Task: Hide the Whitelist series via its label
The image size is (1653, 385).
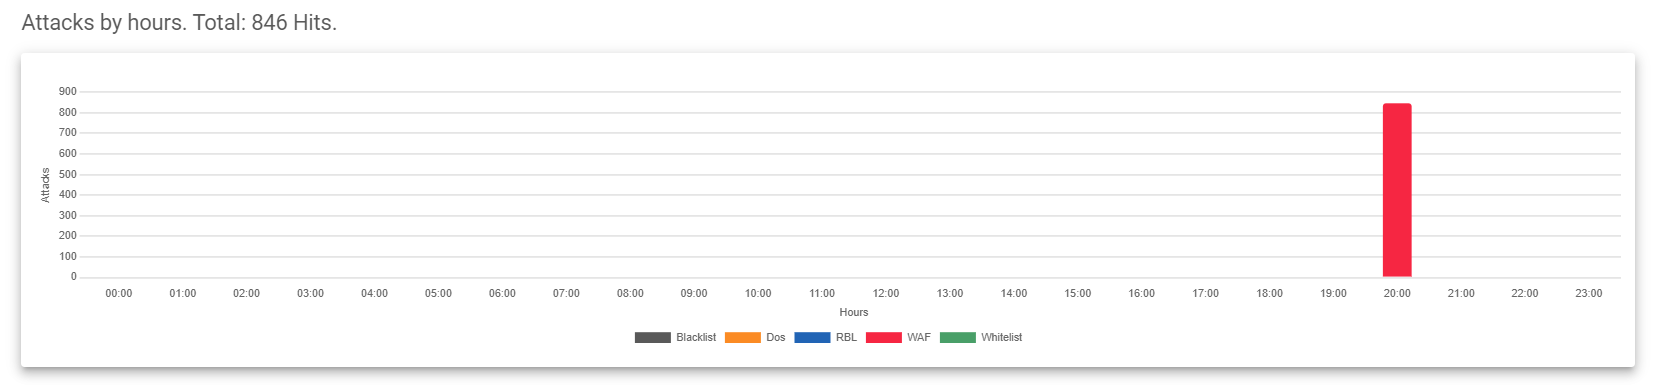Action: click(x=1001, y=338)
